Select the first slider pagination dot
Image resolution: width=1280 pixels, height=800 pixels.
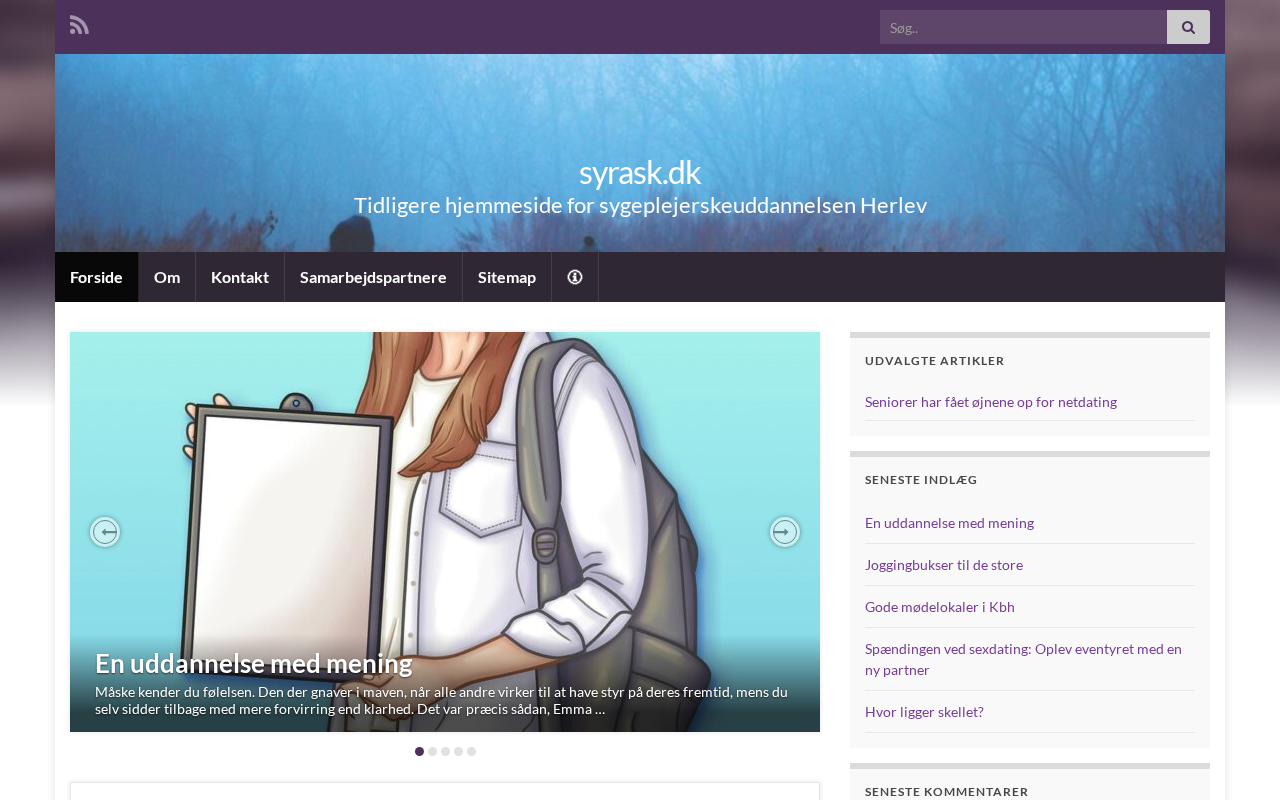pyautogui.click(x=420, y=751)
